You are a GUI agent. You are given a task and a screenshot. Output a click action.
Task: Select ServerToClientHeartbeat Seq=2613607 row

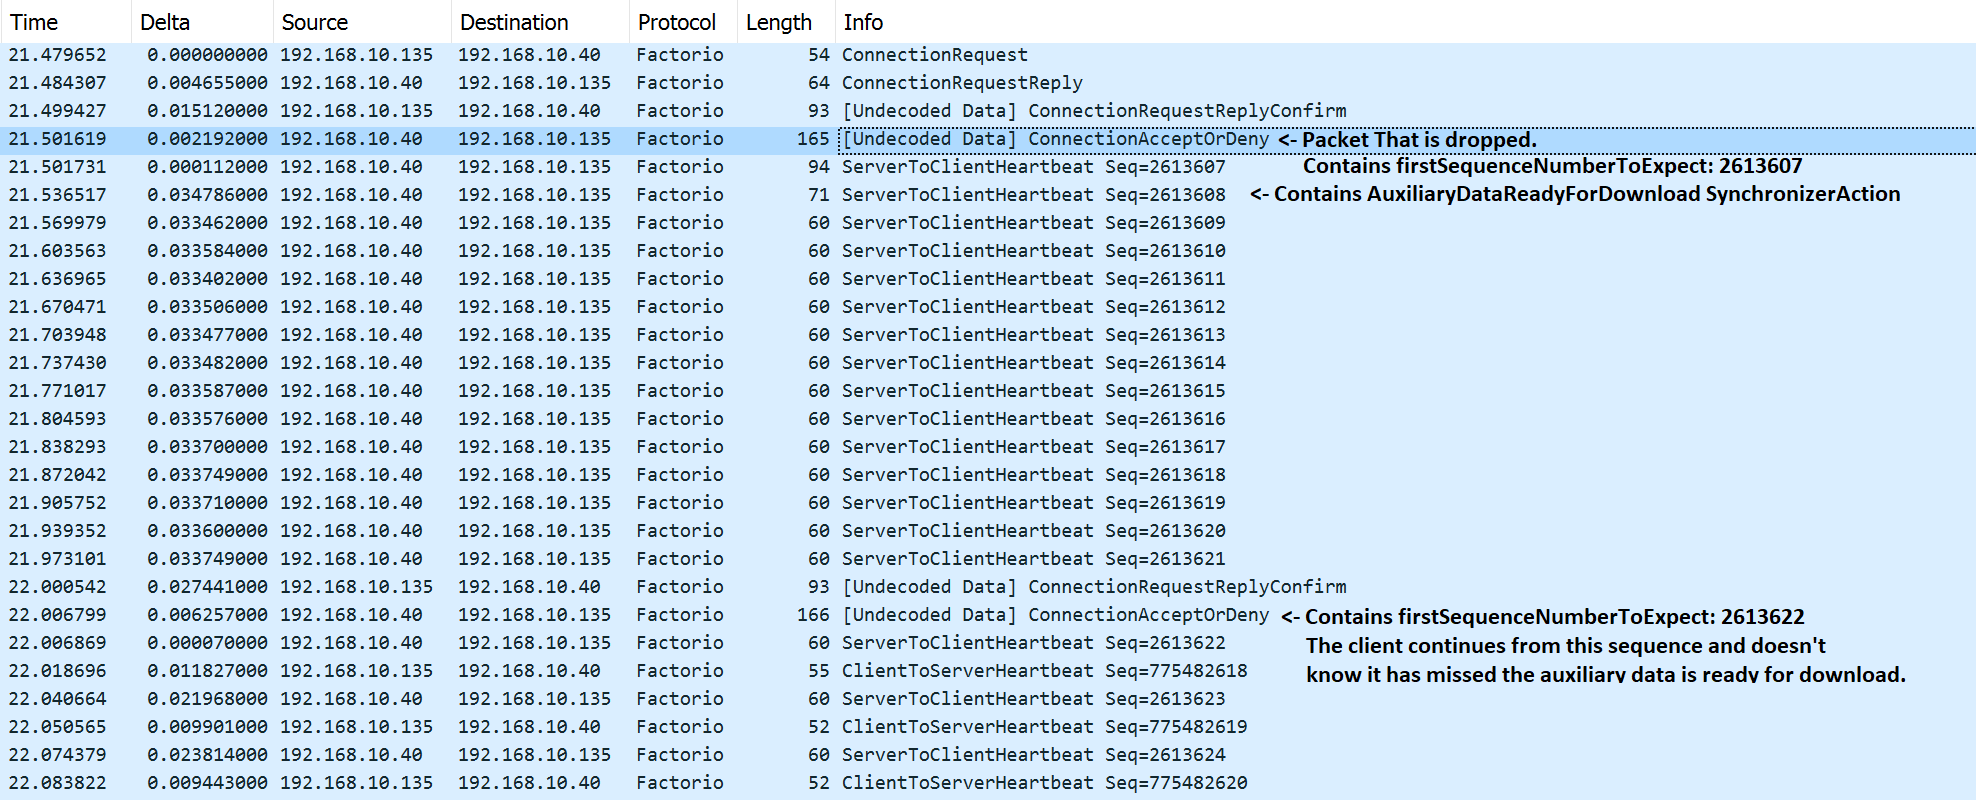pos(1032,167)
